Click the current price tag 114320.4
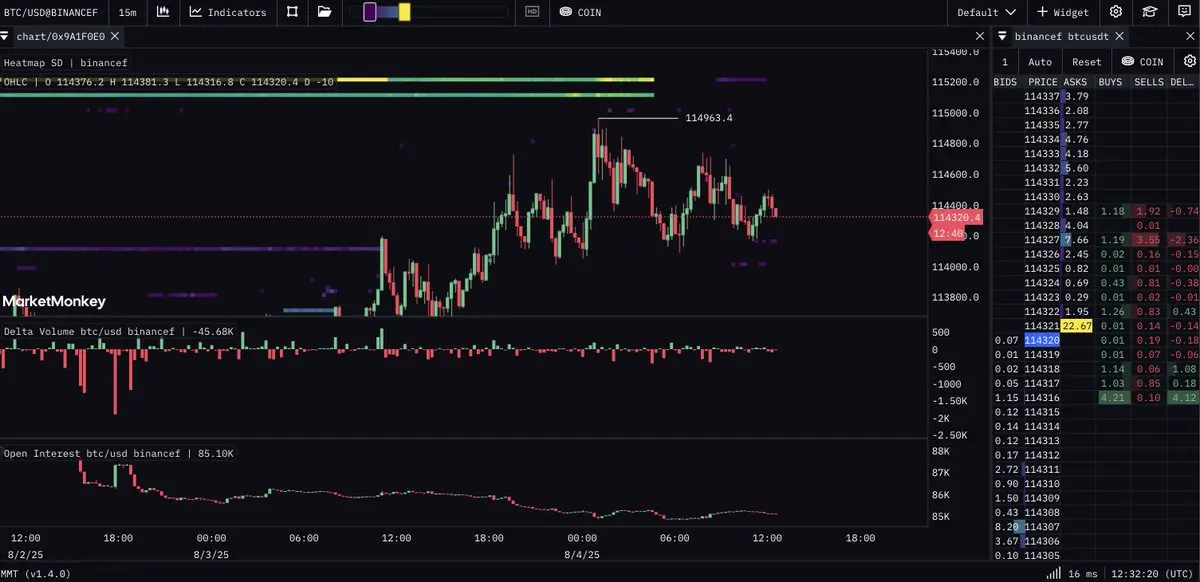Viewport: 1200px width, 582px height. (x=956, y=217)
